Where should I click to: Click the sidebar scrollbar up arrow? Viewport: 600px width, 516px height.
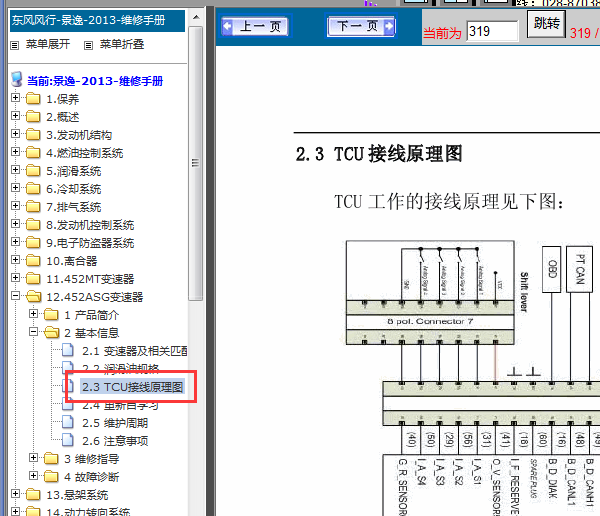point(196,17)
